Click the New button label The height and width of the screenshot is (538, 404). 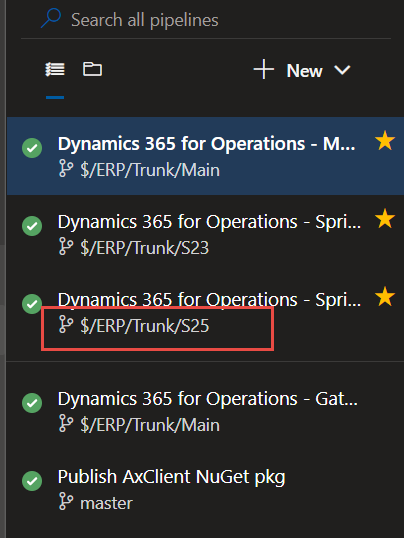[x=304, y=71]
